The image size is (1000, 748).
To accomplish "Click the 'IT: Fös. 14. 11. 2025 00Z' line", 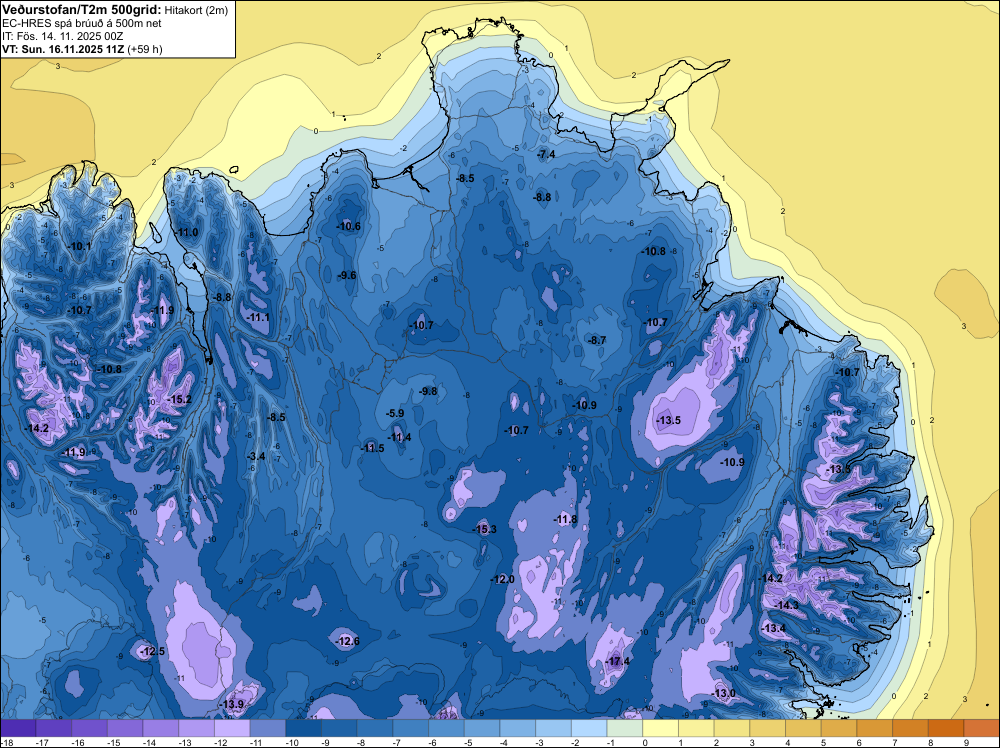I will (62, 36).
